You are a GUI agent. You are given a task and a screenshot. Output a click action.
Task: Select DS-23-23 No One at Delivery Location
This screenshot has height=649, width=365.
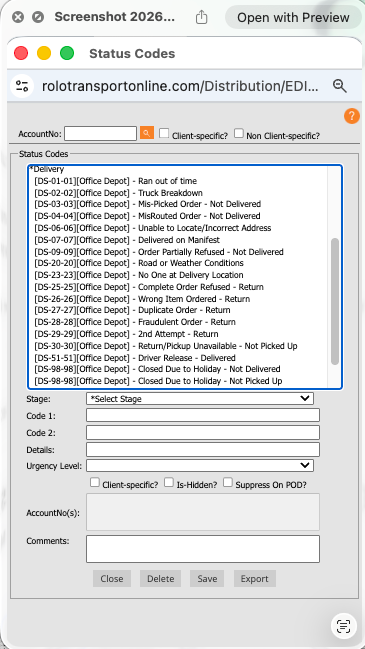(x=178, y=275)
